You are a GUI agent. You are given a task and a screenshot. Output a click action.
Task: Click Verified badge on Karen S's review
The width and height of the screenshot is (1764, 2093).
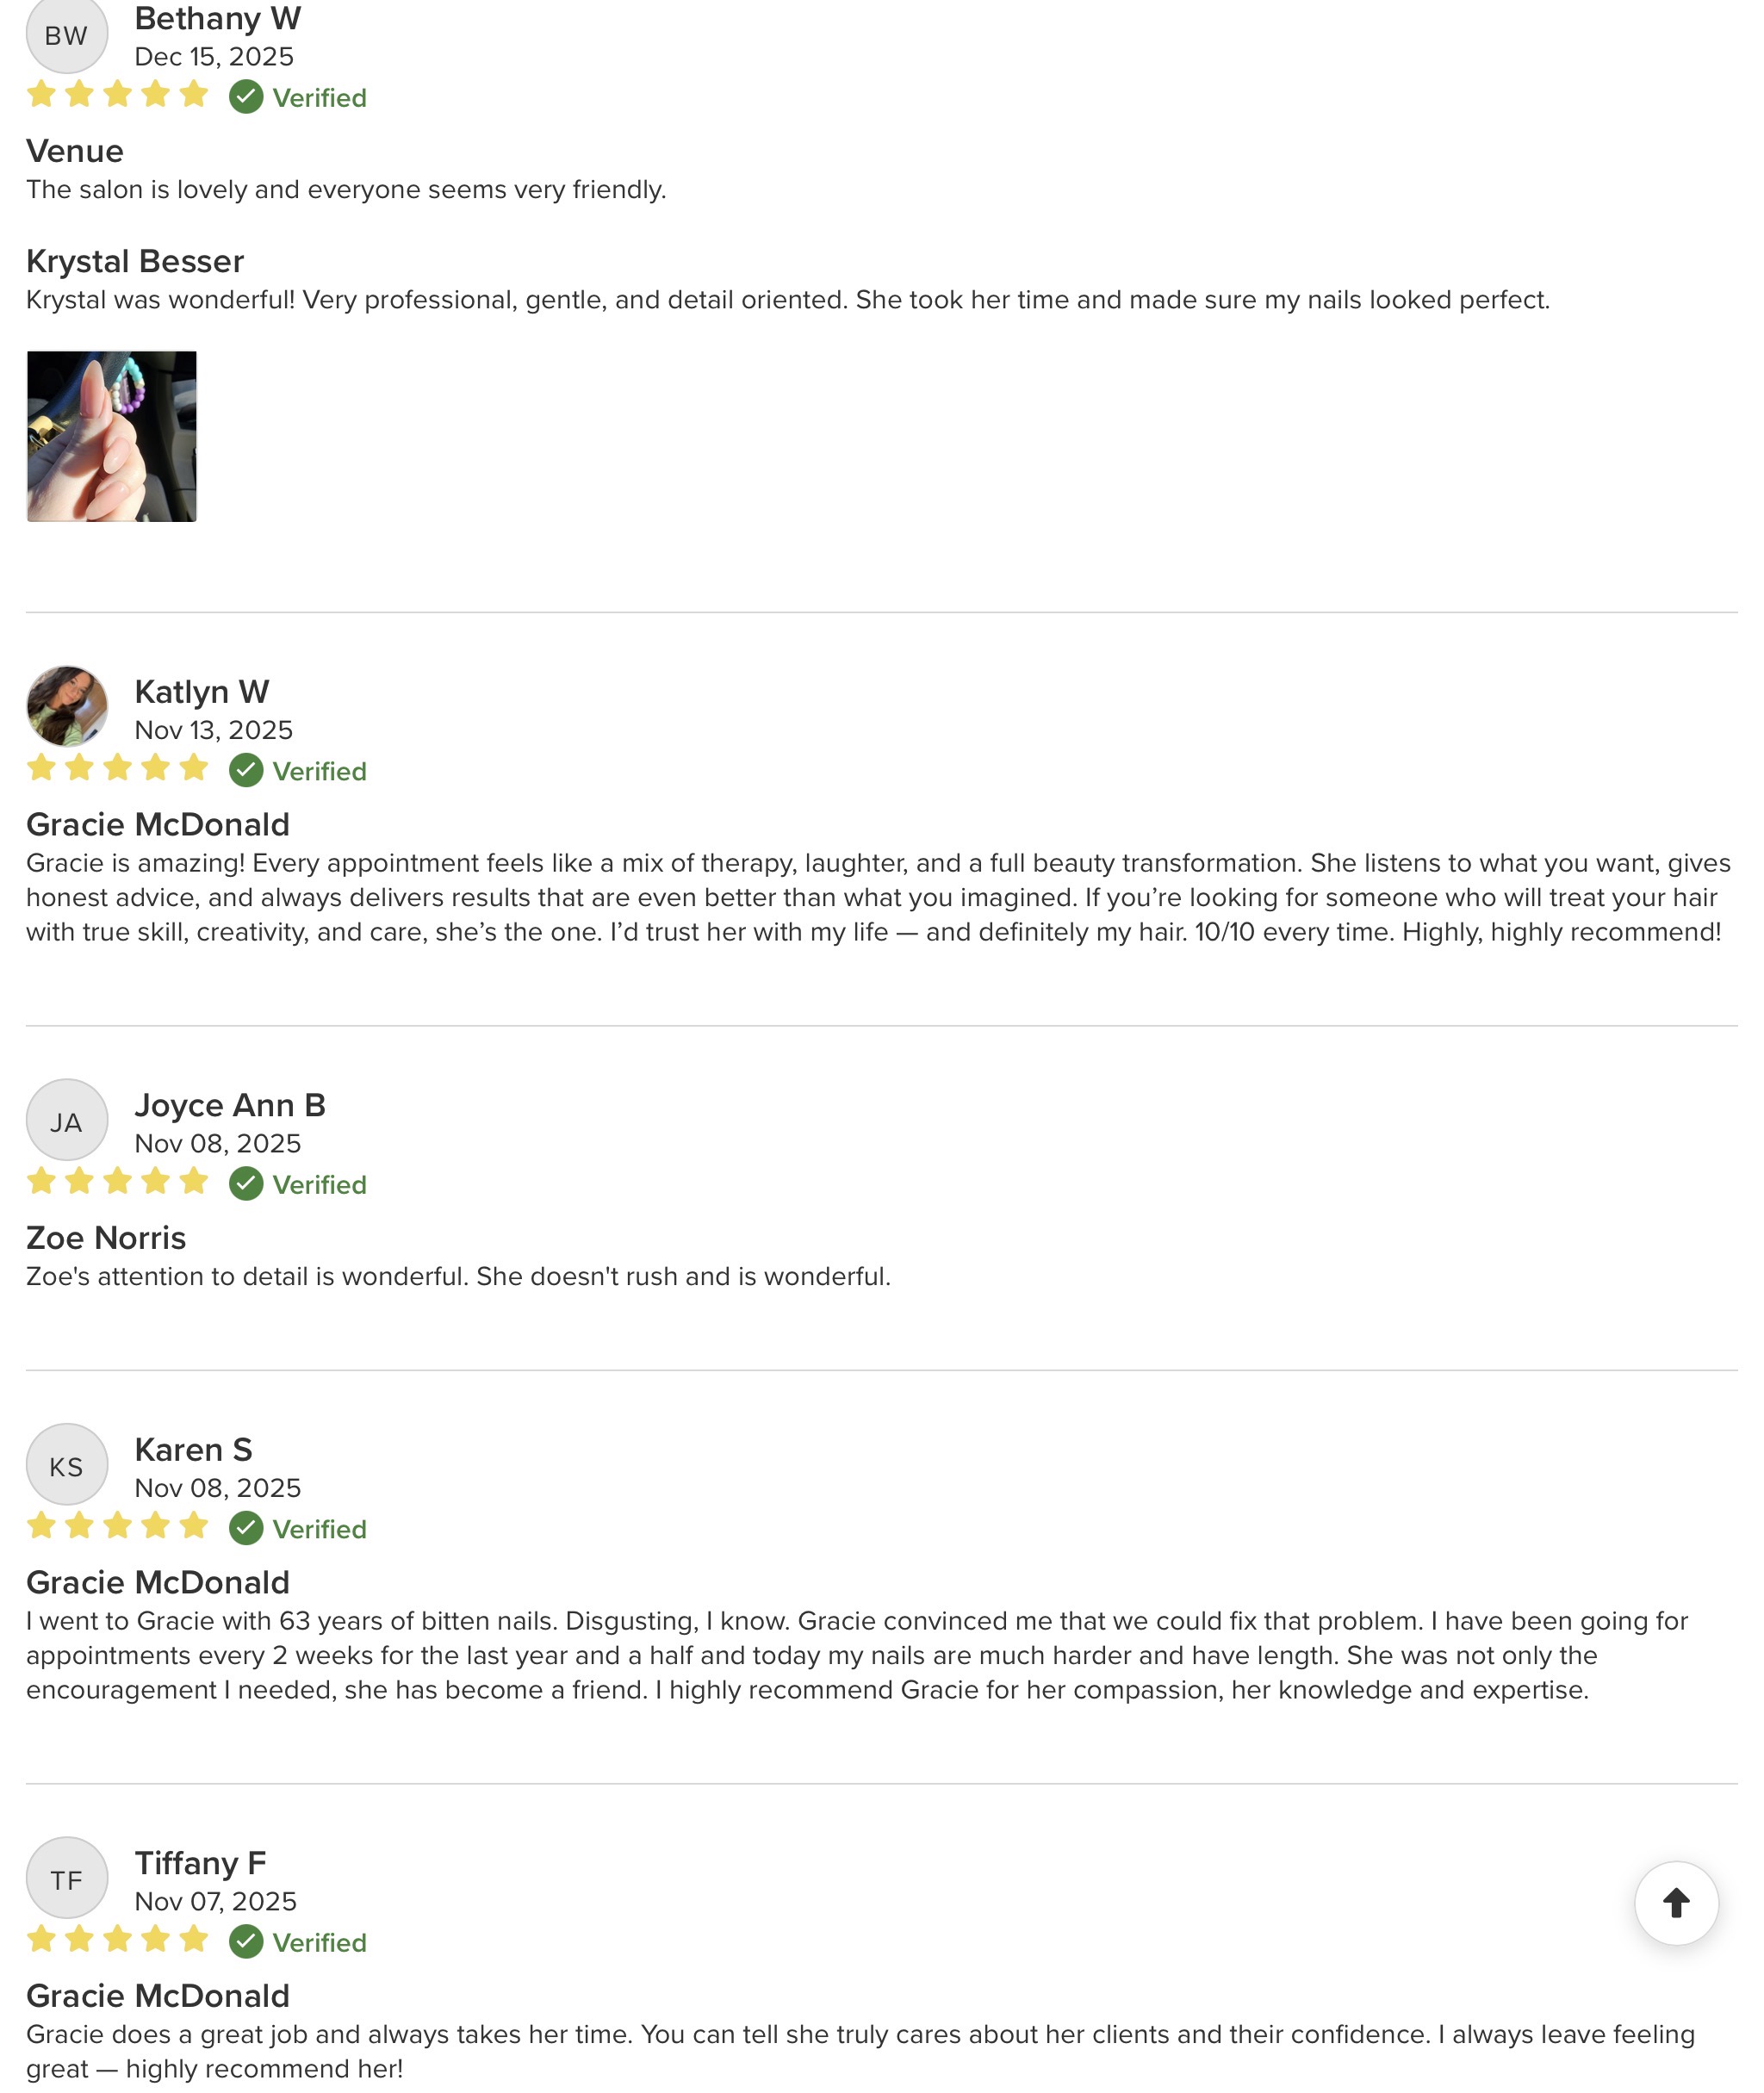click(x=298, y=1529)
